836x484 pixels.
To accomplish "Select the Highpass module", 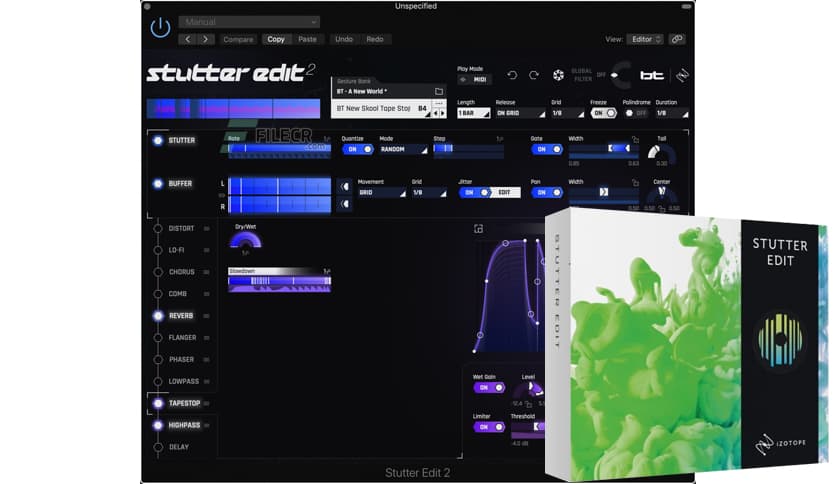I will [x=184, y=425].
